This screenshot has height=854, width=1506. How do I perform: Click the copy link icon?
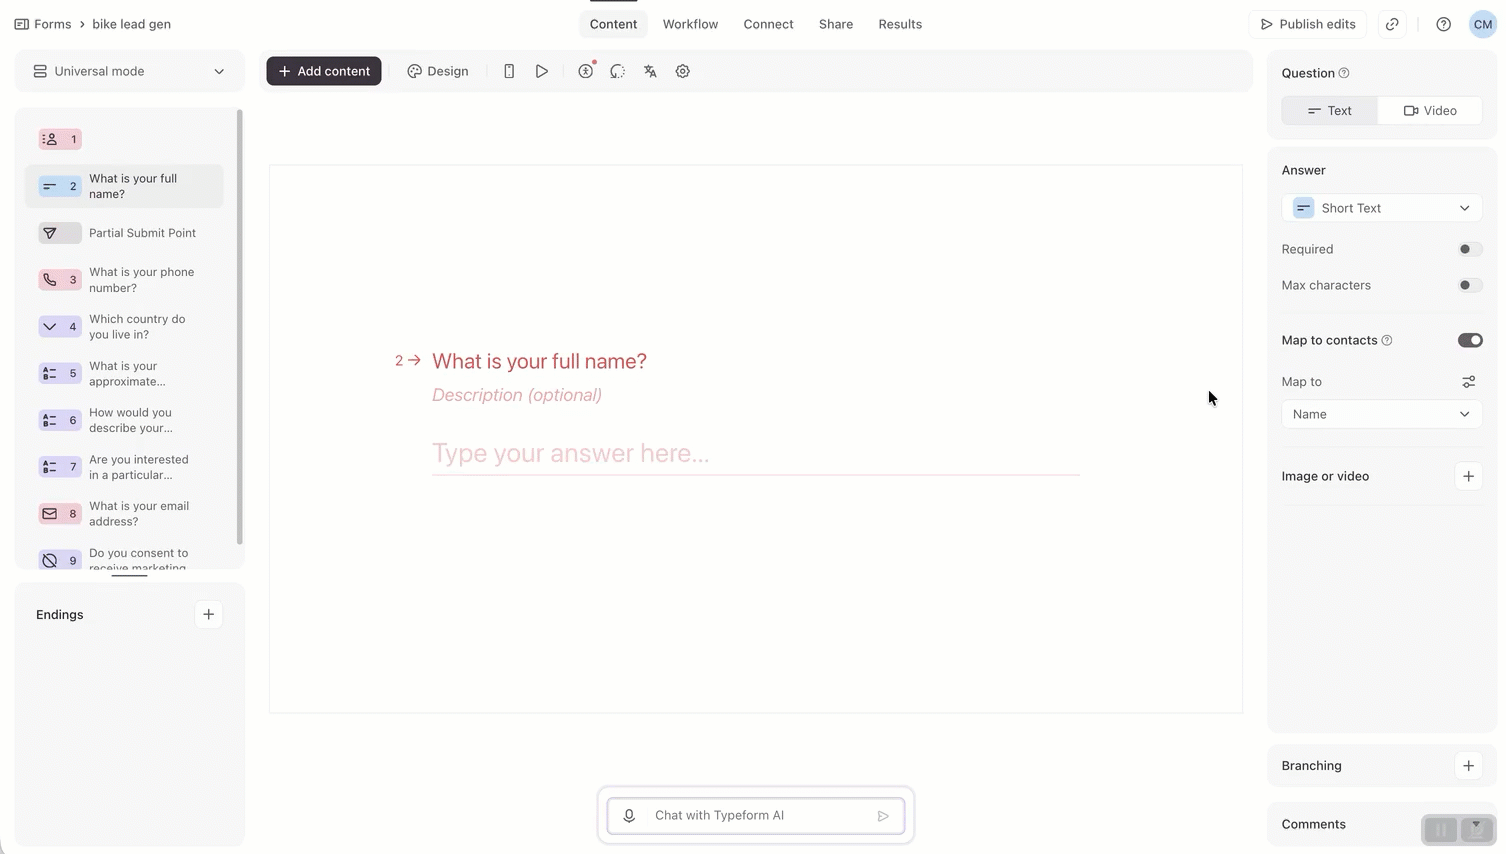(x=1392, y=24)
